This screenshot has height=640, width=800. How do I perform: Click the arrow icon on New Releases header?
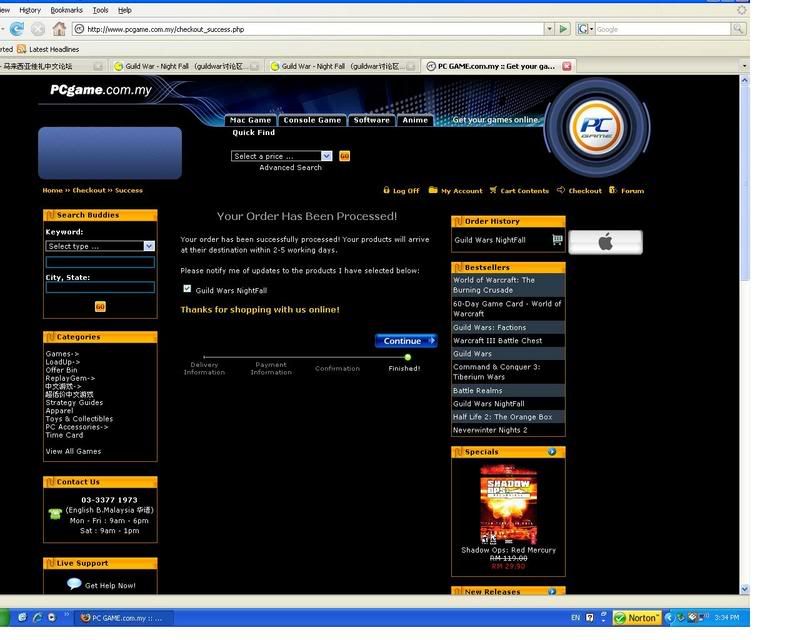pos(552,592)
